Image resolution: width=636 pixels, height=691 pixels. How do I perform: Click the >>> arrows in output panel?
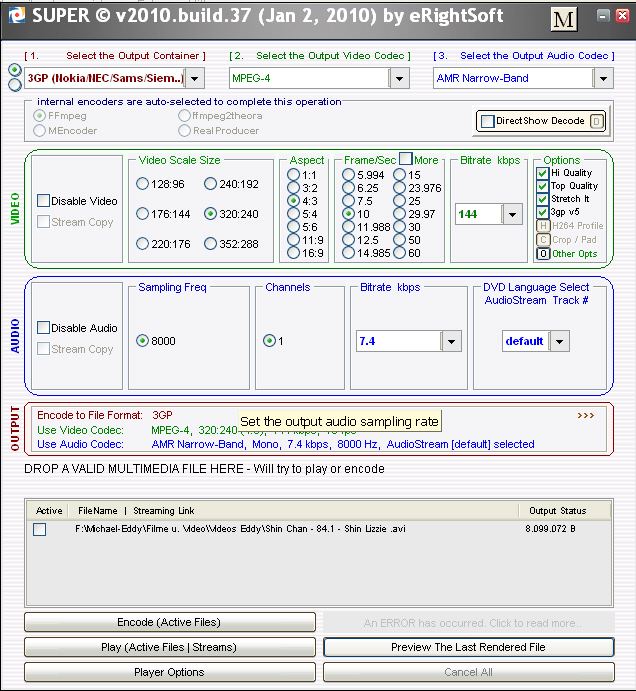coord(586,416)
